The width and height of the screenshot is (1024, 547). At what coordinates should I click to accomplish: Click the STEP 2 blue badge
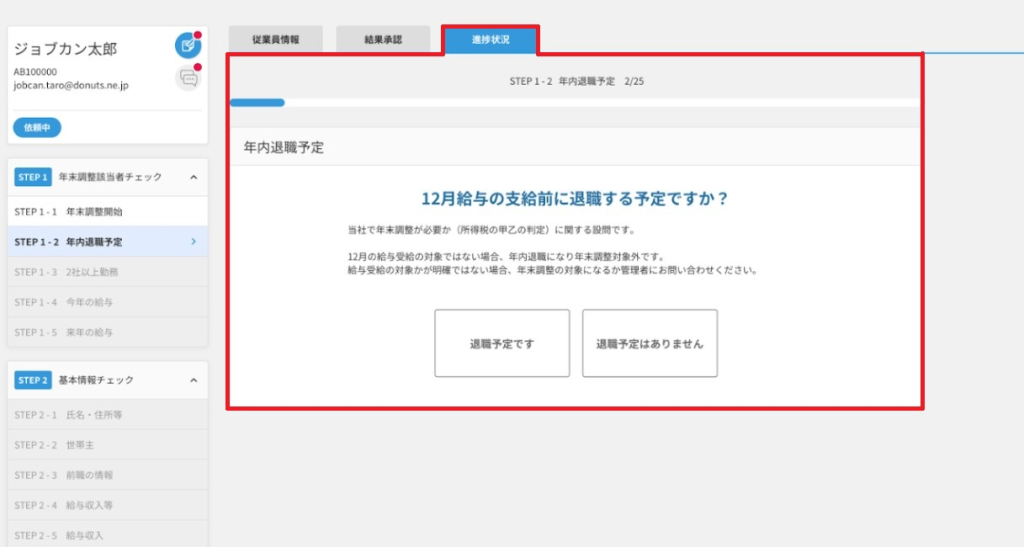[33, 381]
